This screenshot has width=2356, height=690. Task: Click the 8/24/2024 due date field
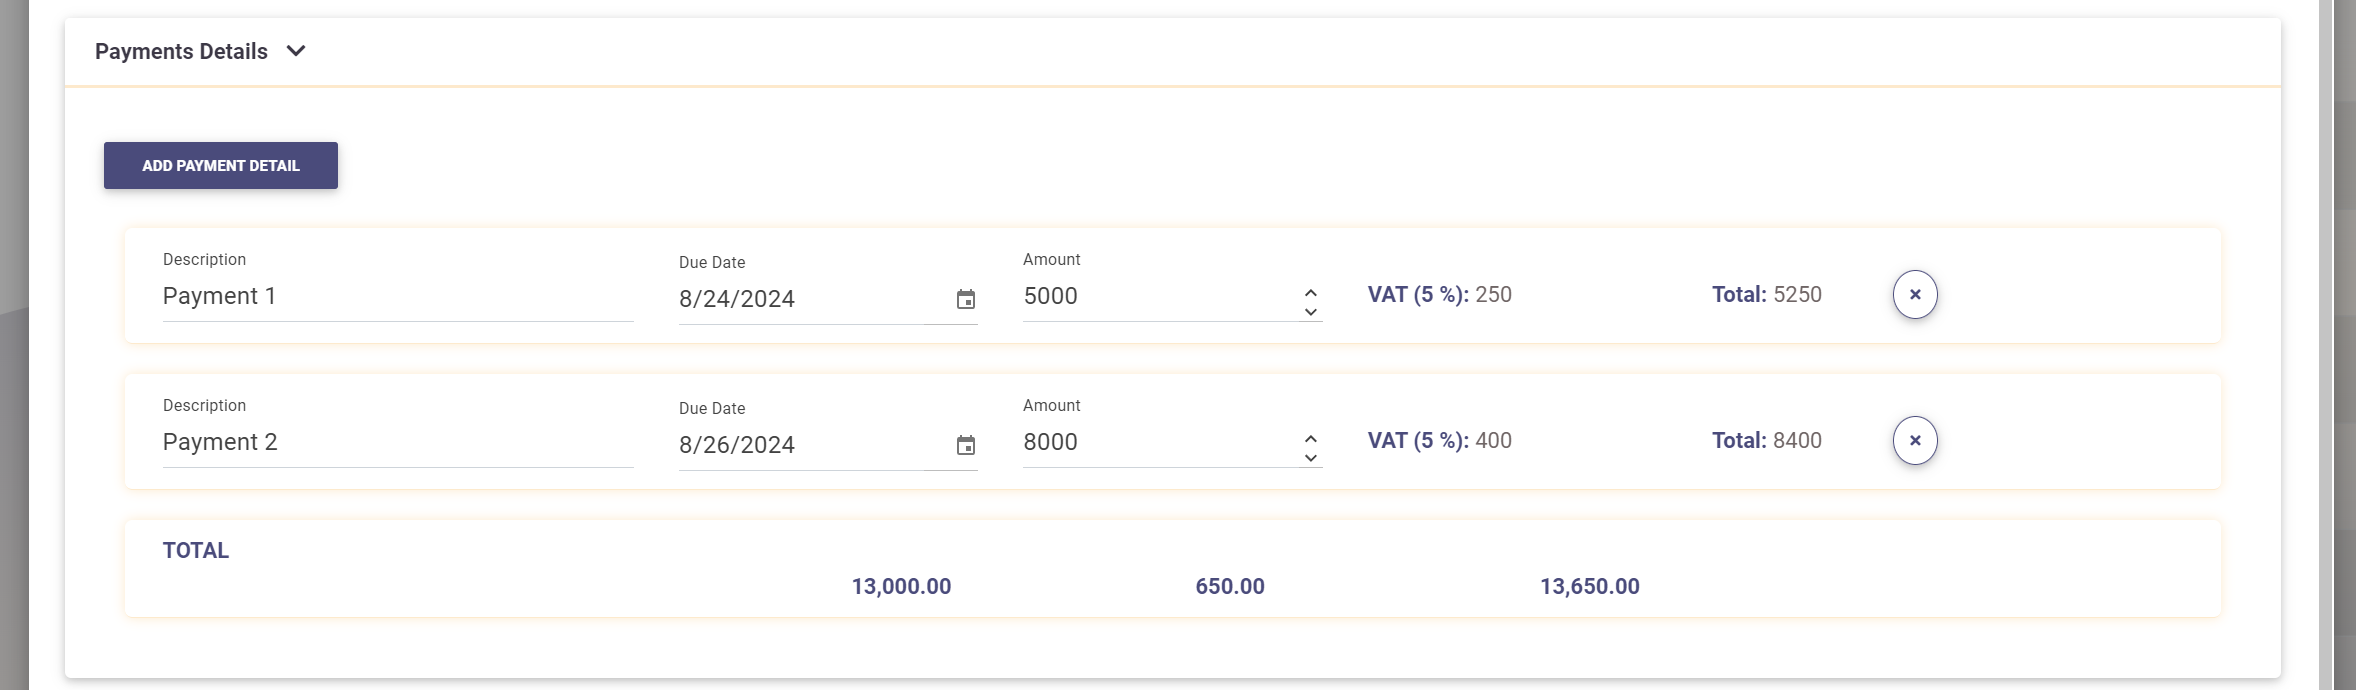[800, 300]
